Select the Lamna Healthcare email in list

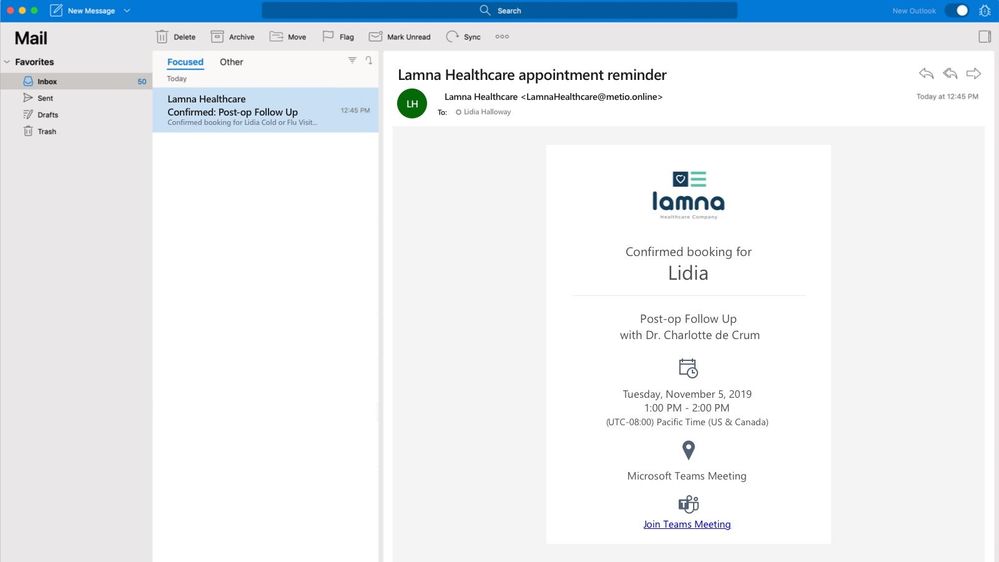coord(265,110)
